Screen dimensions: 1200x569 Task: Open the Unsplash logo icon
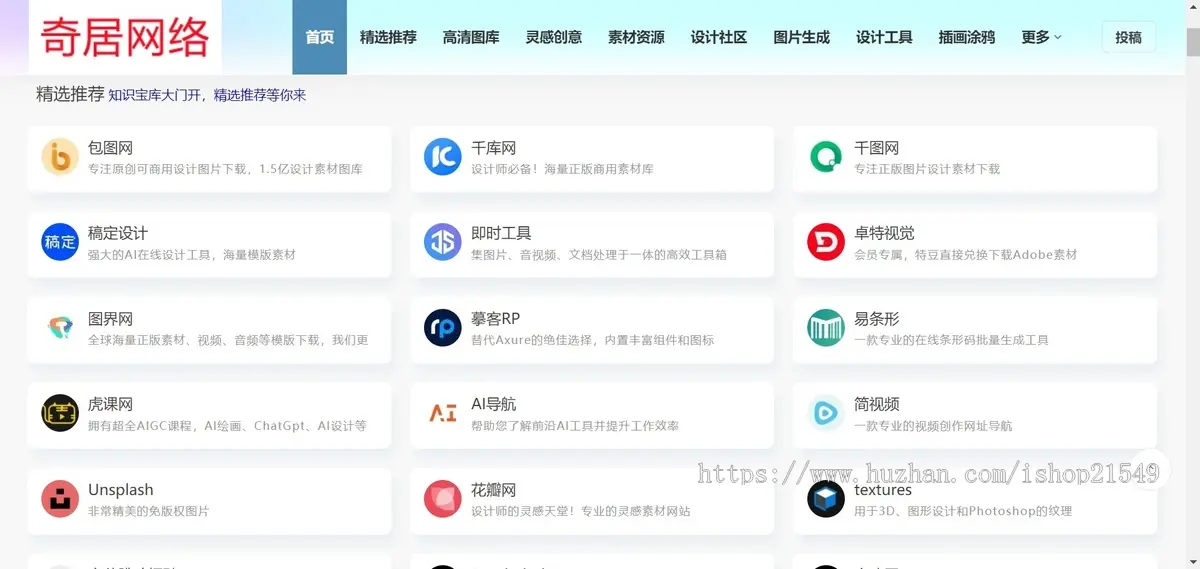60,499
